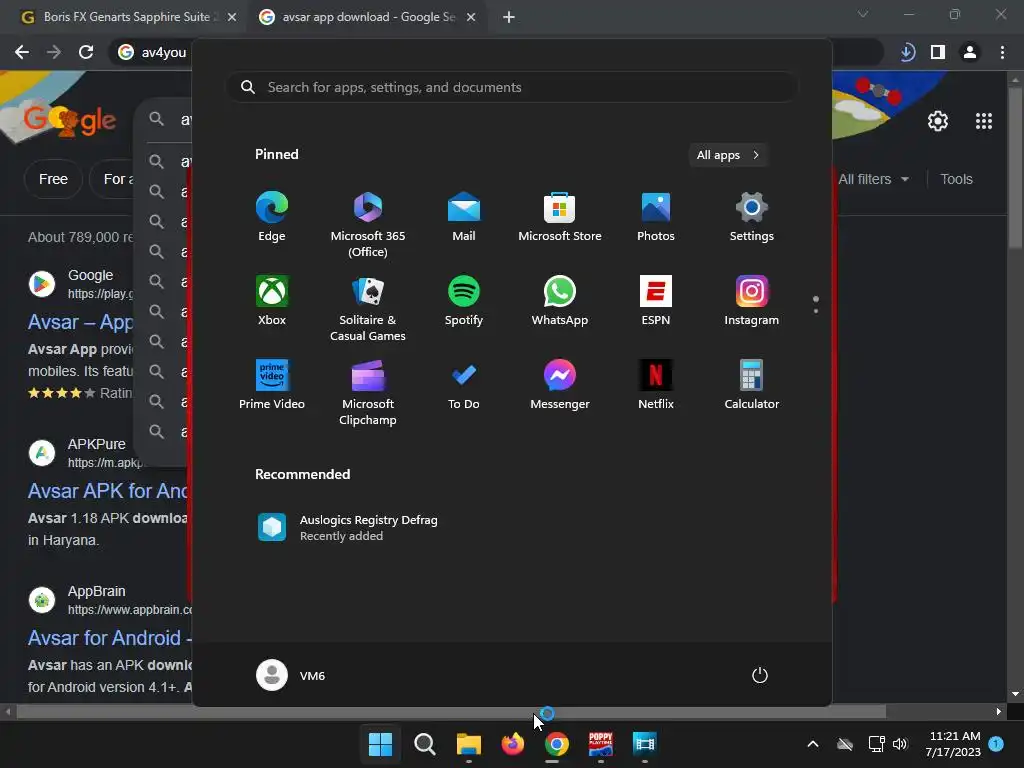Select the Free filter chip
1024x768 pixels.
click(53, 179)
